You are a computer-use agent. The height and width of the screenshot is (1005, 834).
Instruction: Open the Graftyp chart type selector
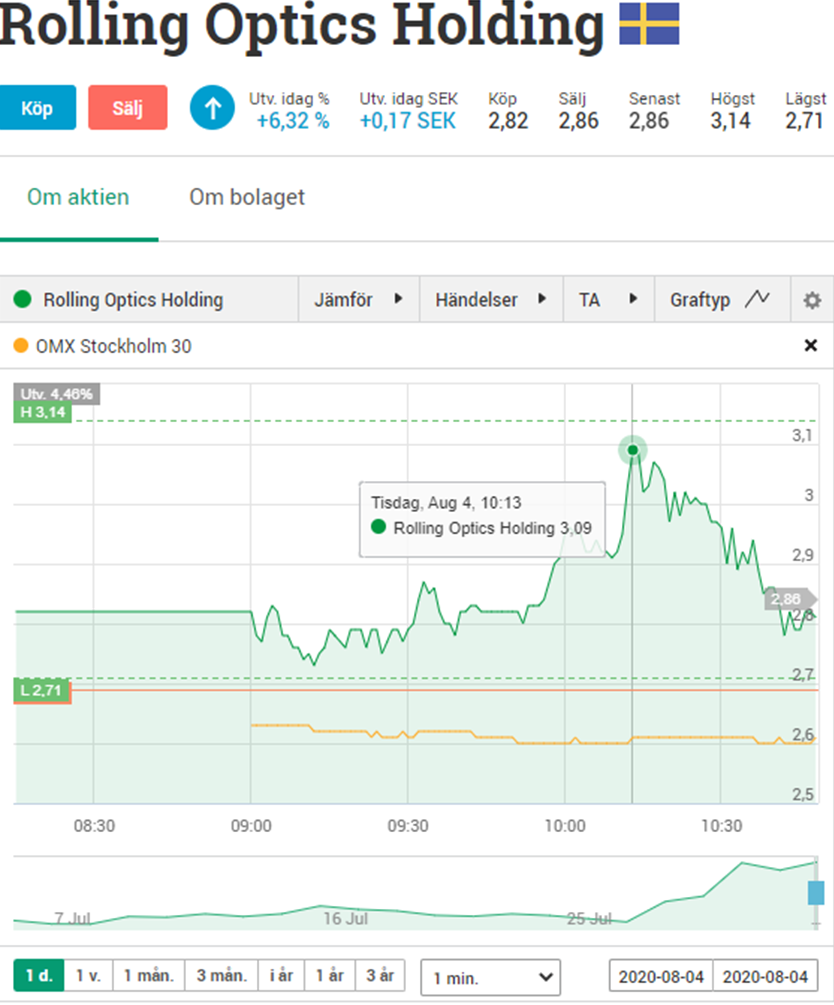click(722, 299)
